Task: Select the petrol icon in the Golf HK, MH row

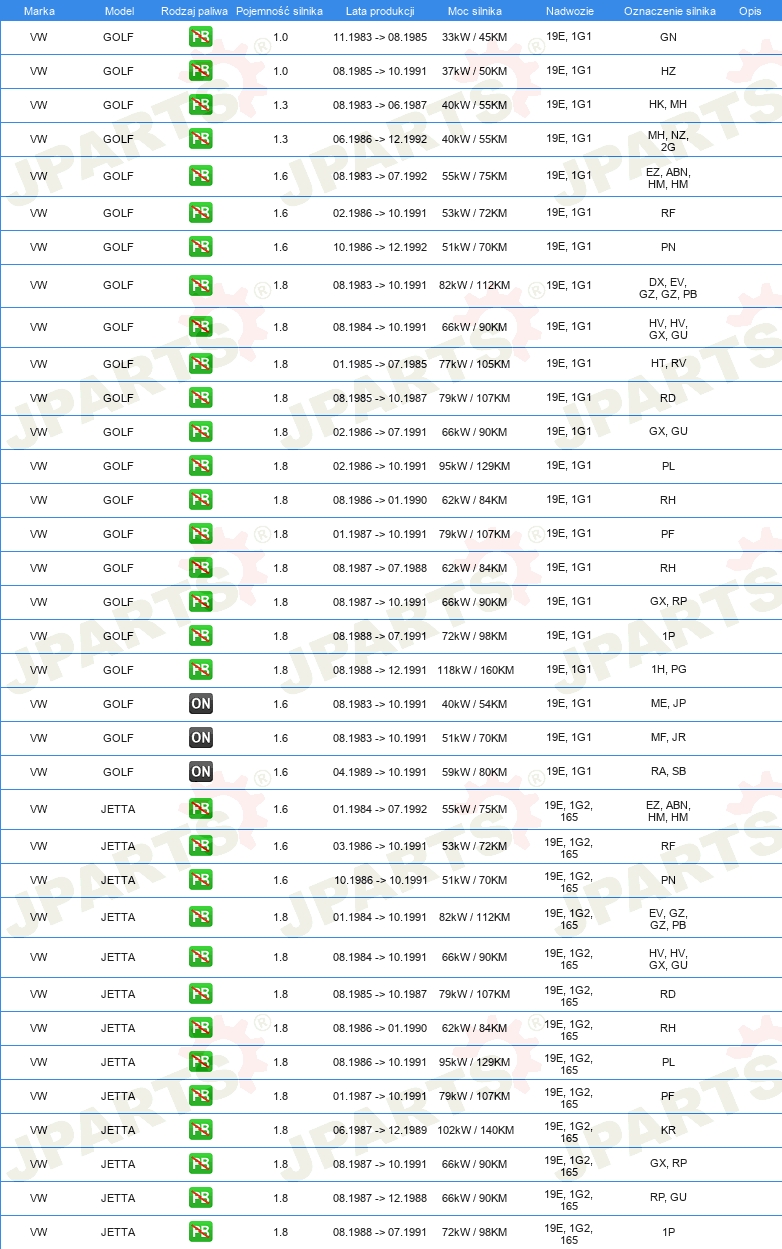Action: point(201,106)
